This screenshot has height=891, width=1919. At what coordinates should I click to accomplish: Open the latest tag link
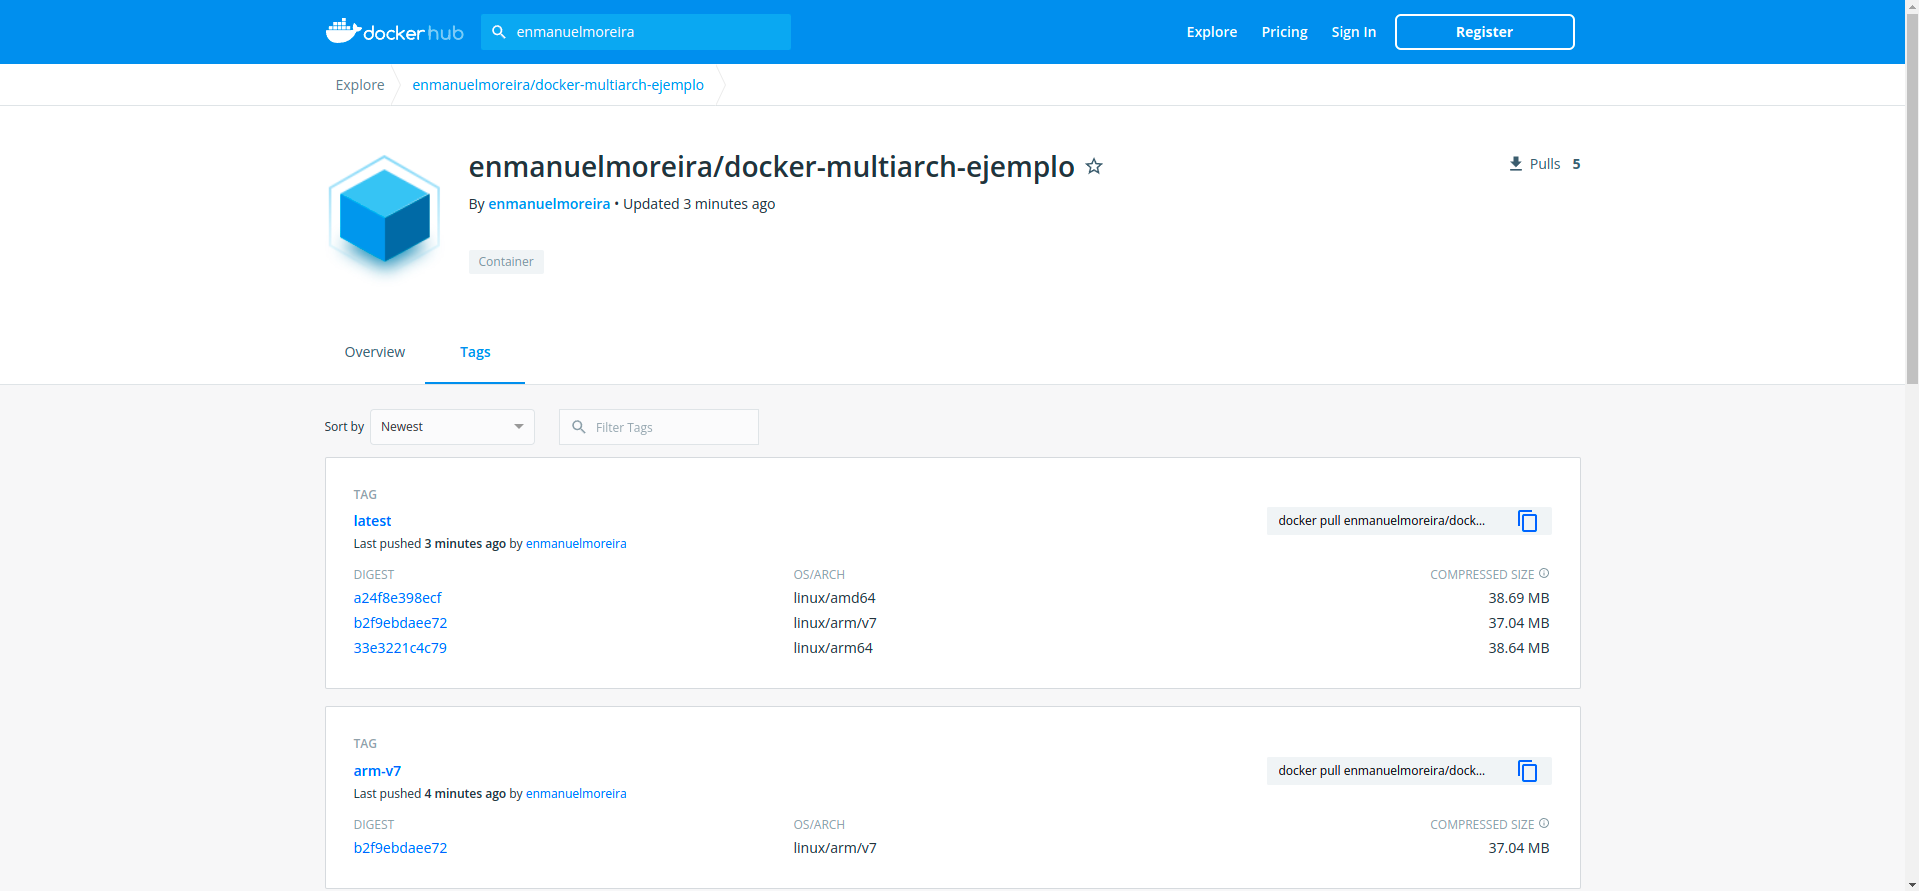372,521
